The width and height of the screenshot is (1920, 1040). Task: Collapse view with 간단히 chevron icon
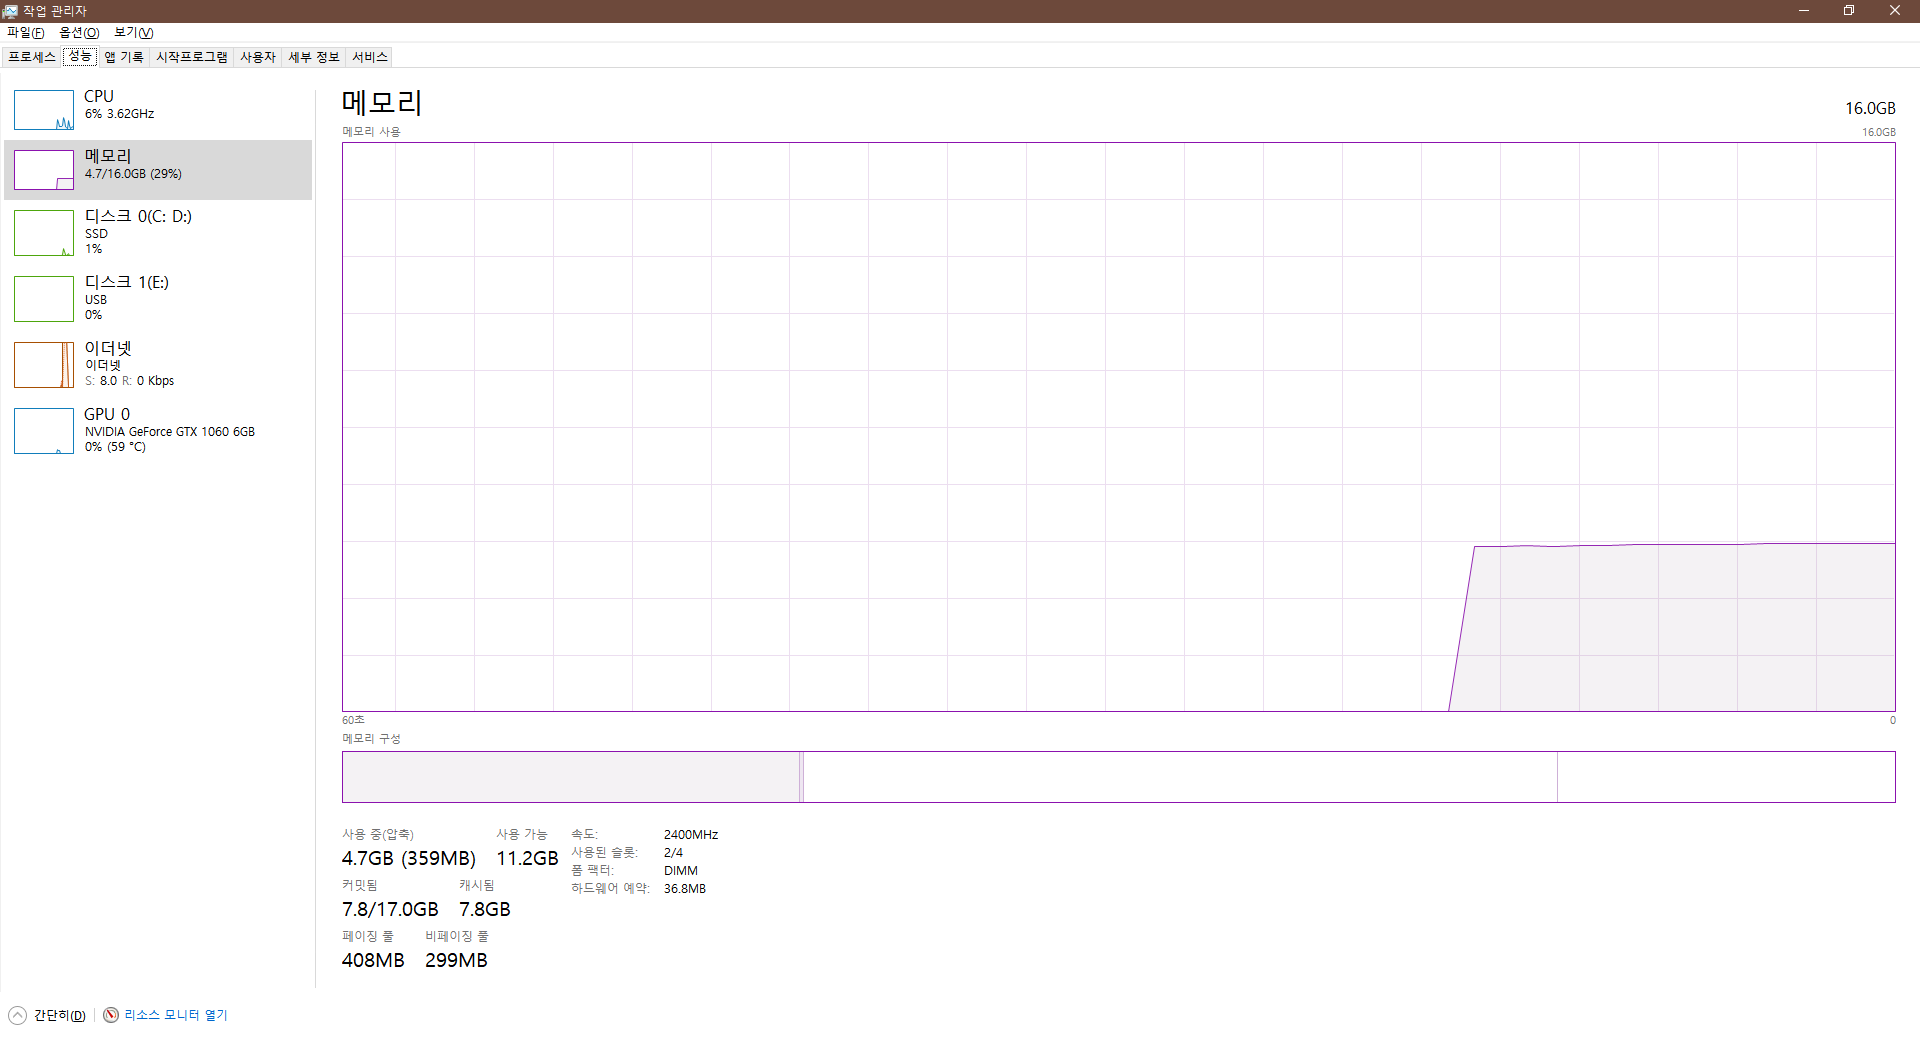click(x=18, y=1015)
